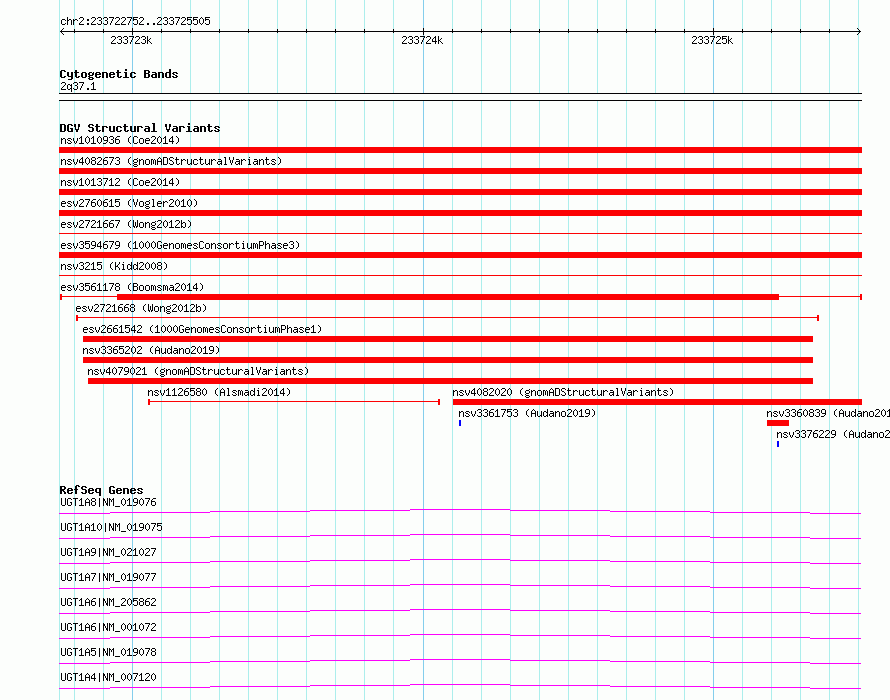Click the chr2:233722752..233725505 coordinate label

point(135,21)
